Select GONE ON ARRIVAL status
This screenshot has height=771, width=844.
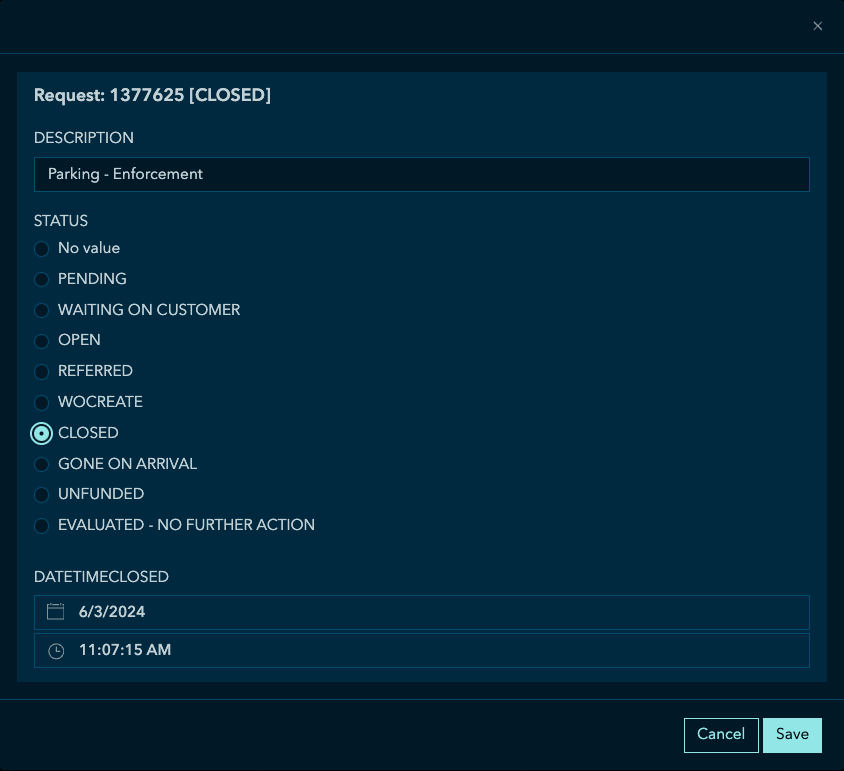coord(41,464)
